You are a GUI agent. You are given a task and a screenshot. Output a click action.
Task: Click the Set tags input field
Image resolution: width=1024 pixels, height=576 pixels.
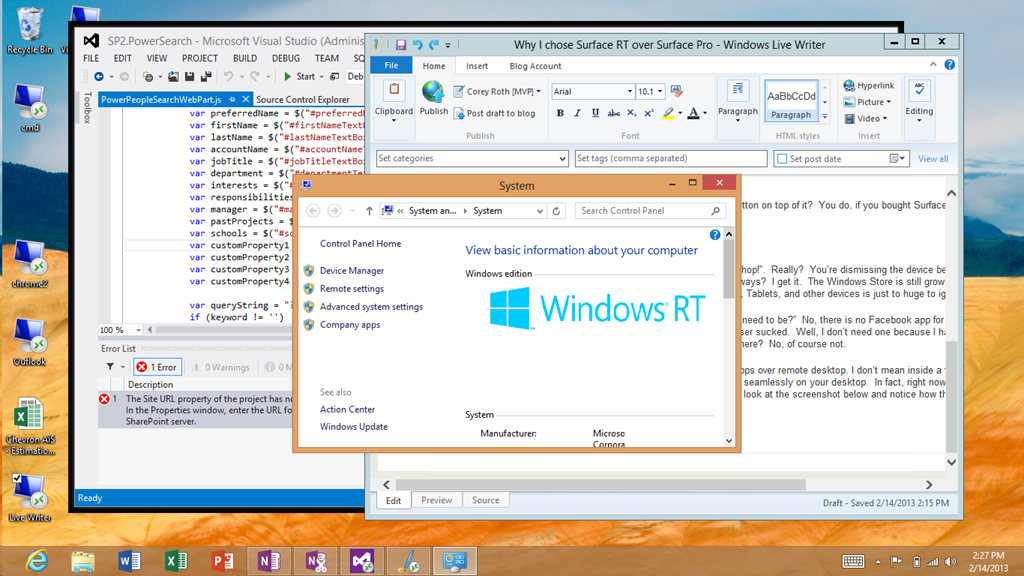(671, 159)
